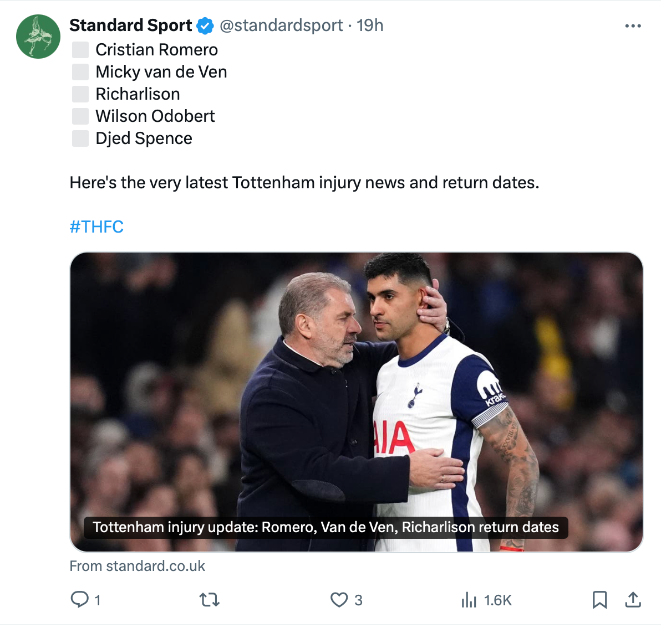The width and height of the screenshot is (661, 628).
Task: Click the blue verified badge
Action: click(205, 26)
